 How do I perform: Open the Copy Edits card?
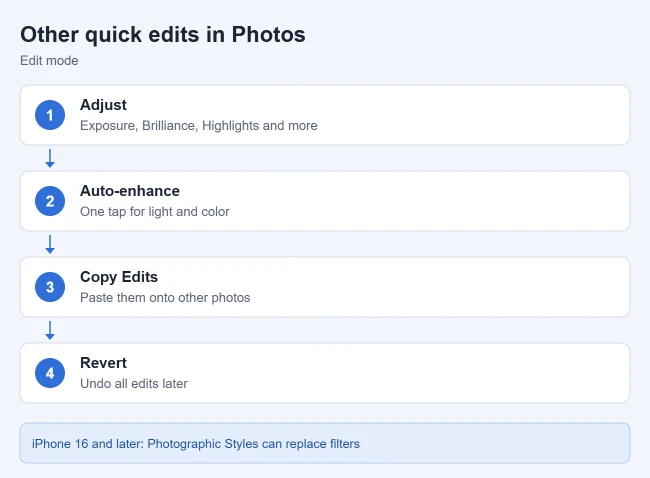(325, 287)
